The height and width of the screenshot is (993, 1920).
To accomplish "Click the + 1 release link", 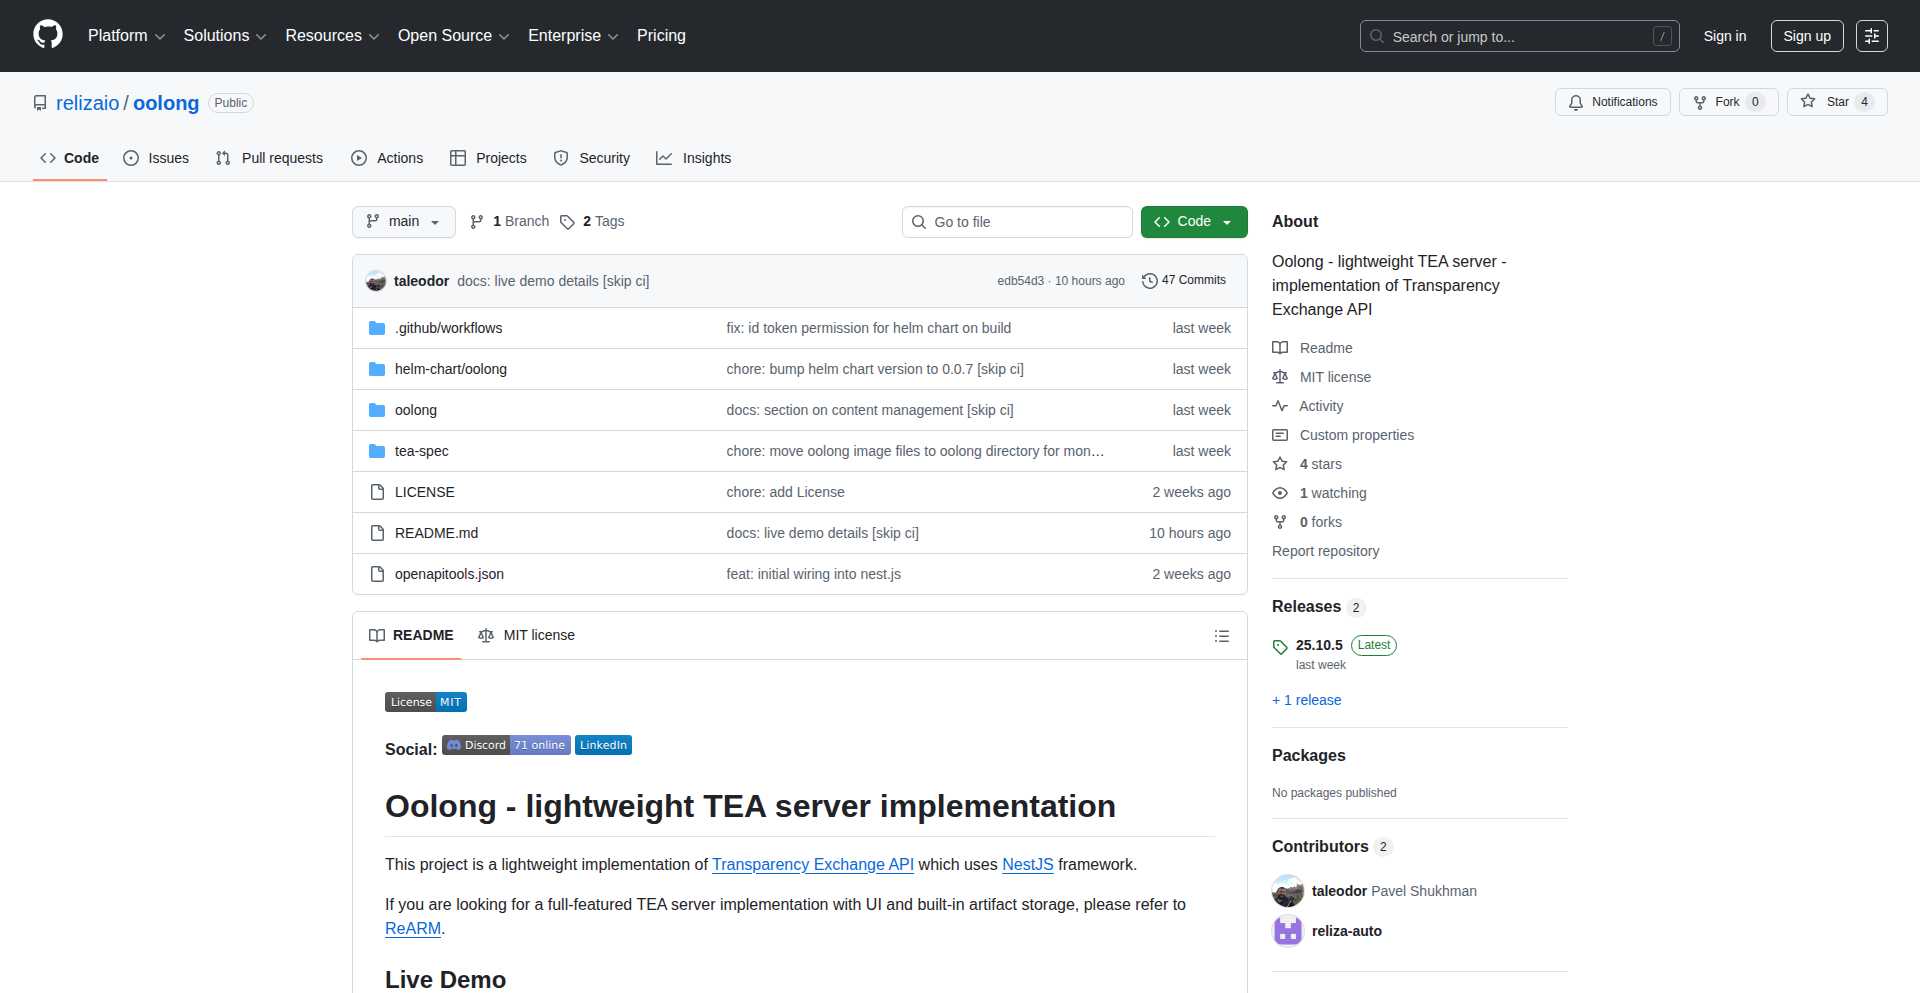I will tap(1306, 699).
